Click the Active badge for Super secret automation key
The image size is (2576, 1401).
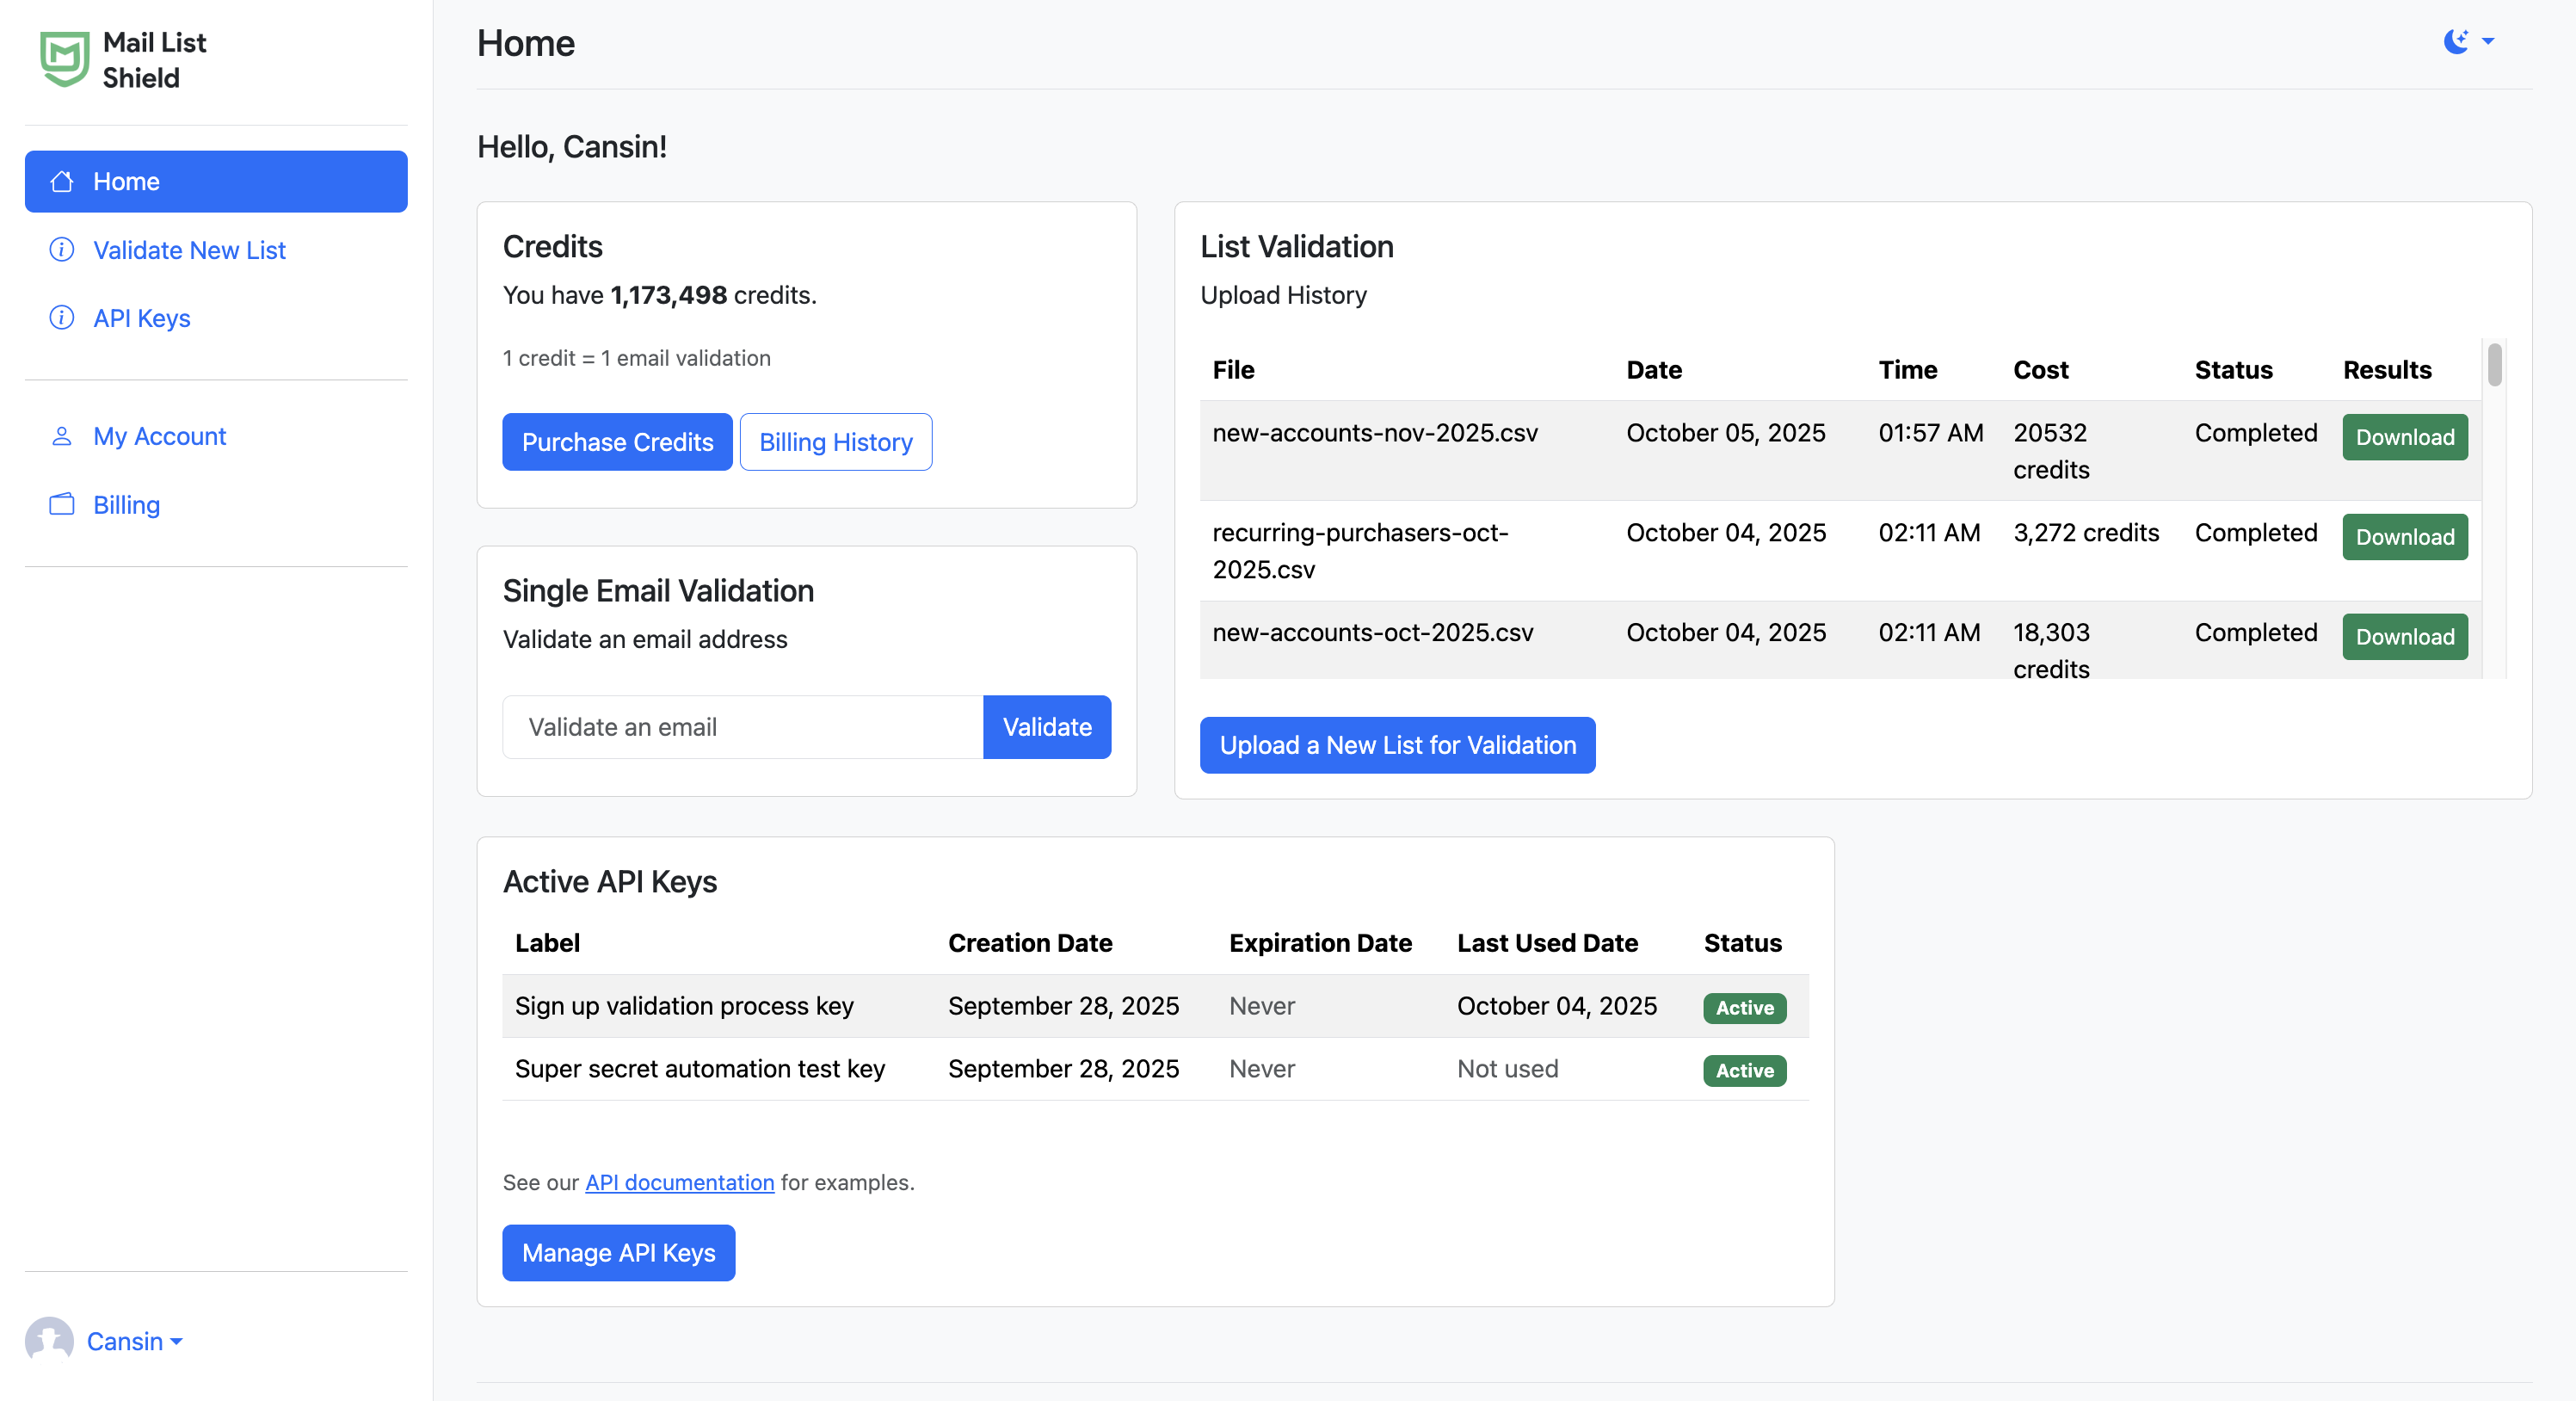1743,1070
